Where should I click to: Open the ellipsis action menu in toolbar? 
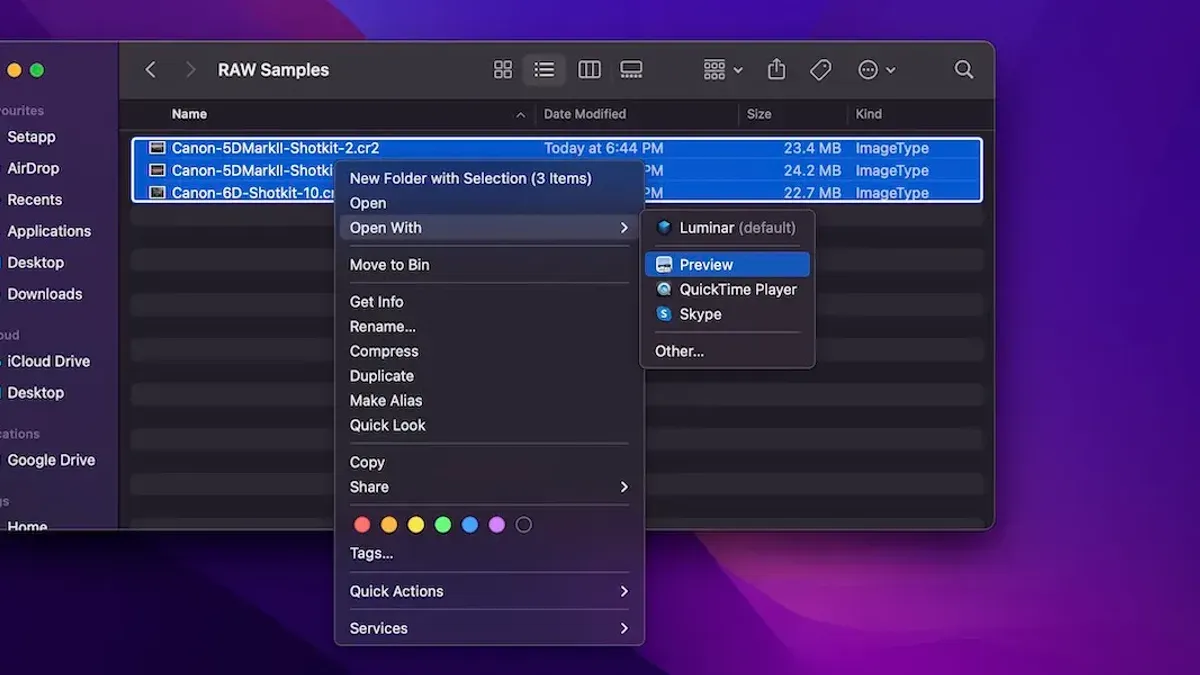click(x=877, y=69)
